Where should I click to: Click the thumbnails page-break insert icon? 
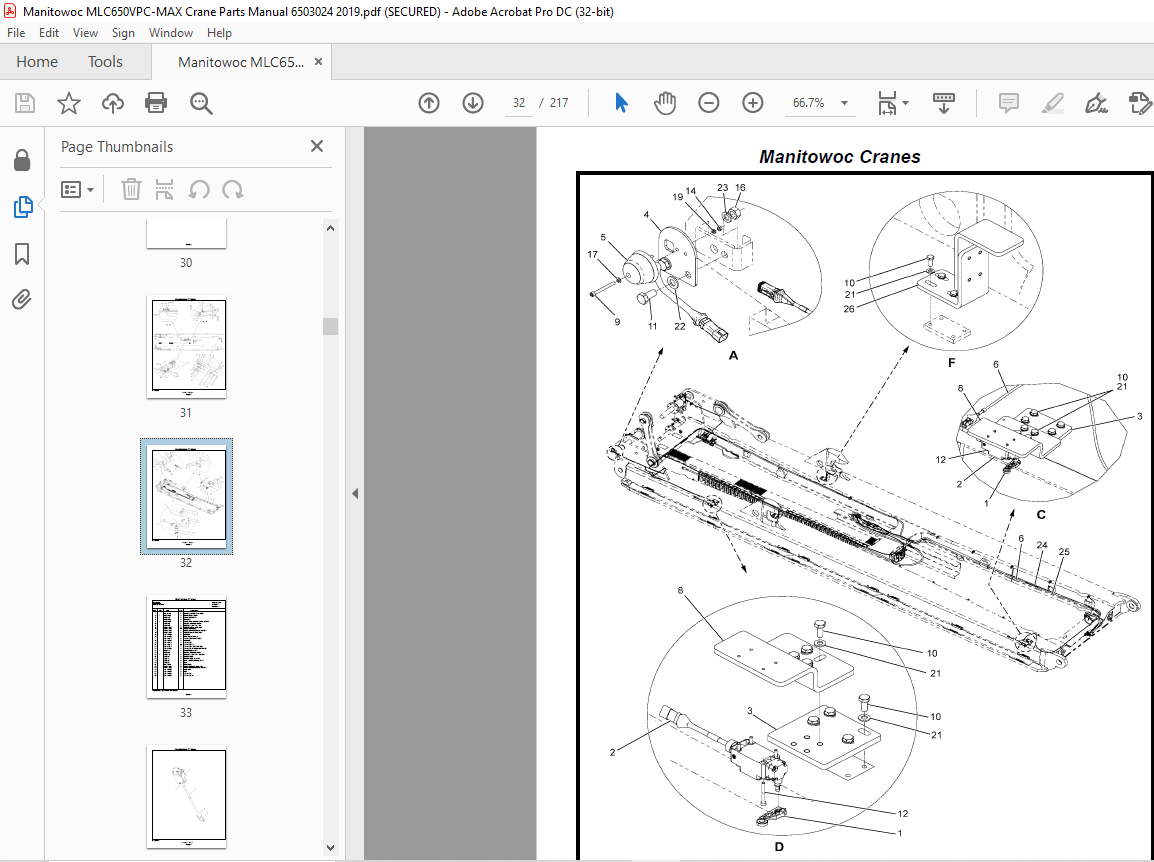pos(165,190)
